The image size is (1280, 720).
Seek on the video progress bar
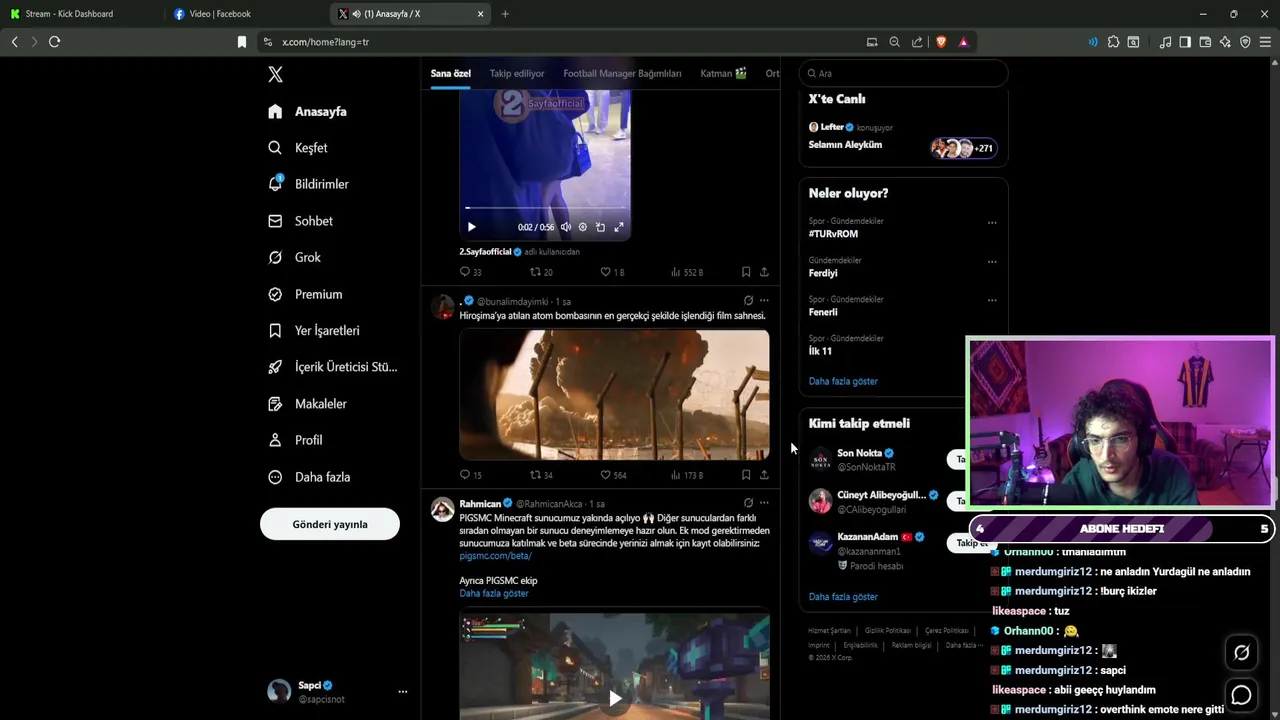coord(545,208)
